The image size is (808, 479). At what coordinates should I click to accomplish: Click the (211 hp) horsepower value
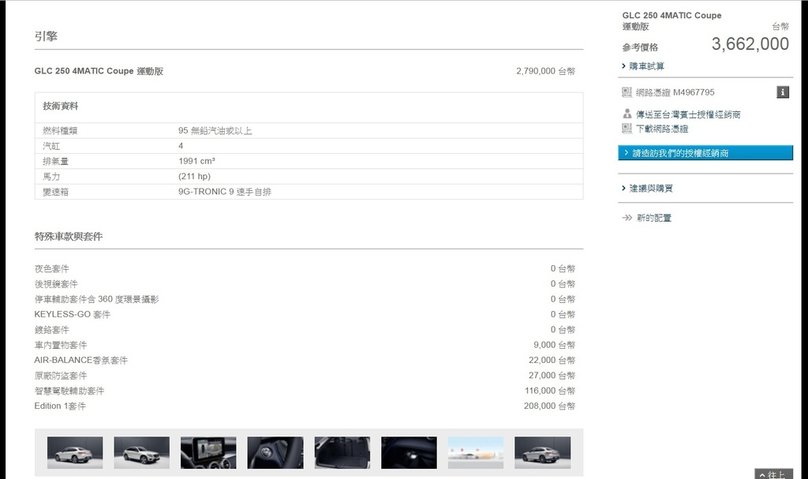point(194,177)
